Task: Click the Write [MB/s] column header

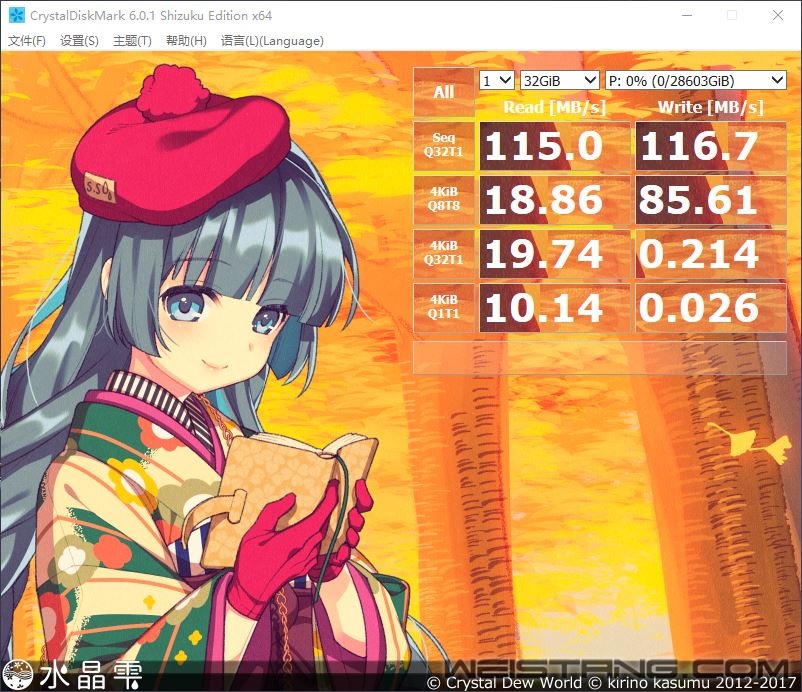Action: tap(710, 108)
